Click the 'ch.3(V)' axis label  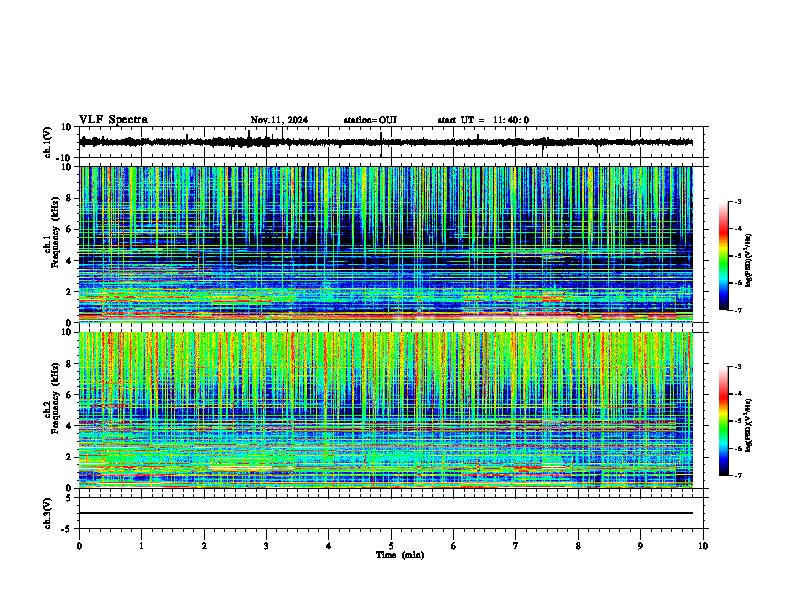point(48,514)
